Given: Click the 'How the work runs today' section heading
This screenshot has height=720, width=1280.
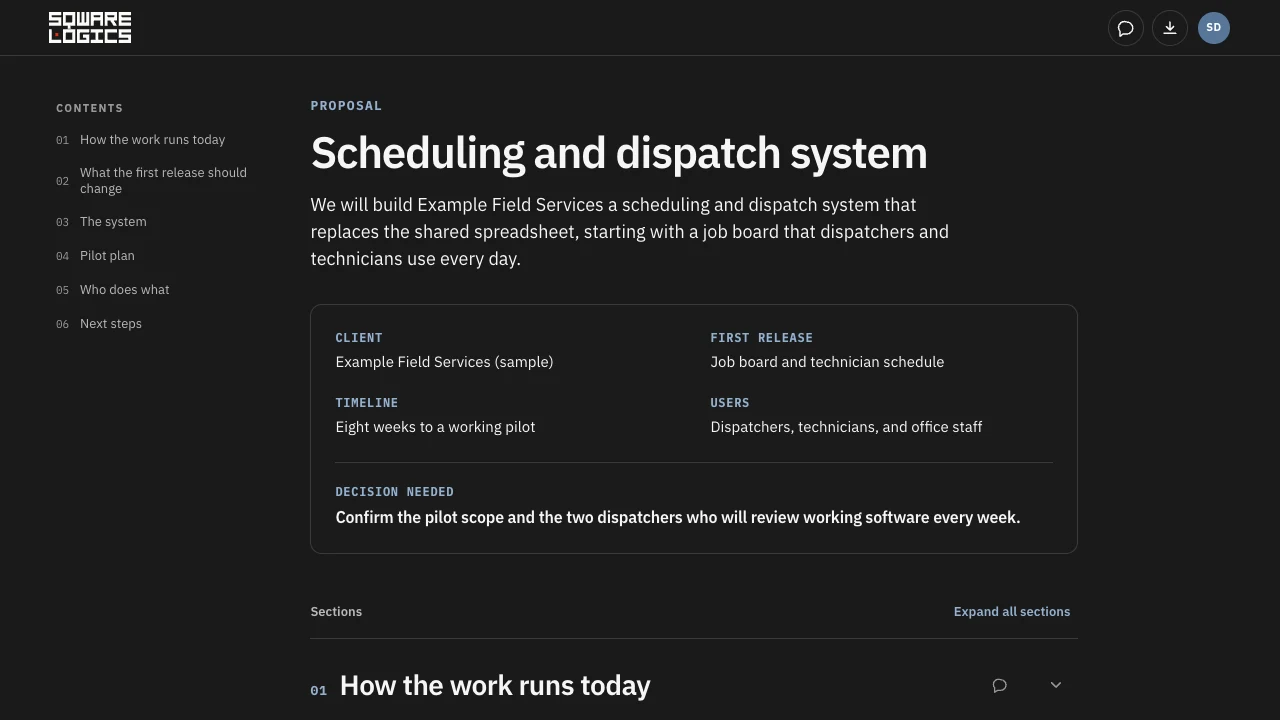Looking at the screenshot, I should 495,686.
